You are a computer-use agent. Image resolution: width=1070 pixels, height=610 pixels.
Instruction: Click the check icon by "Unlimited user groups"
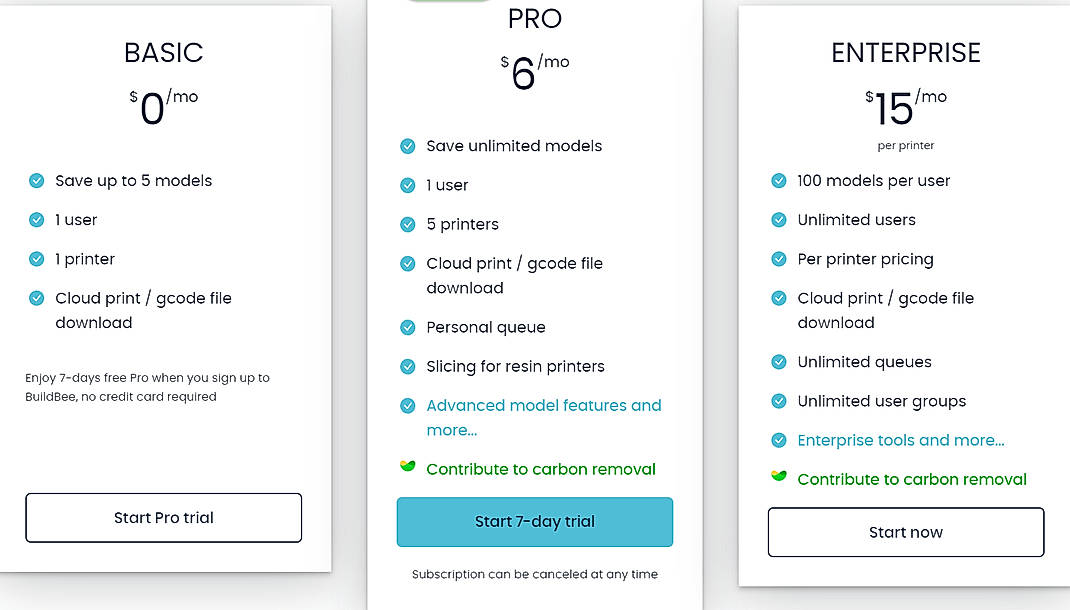point(779,401)
